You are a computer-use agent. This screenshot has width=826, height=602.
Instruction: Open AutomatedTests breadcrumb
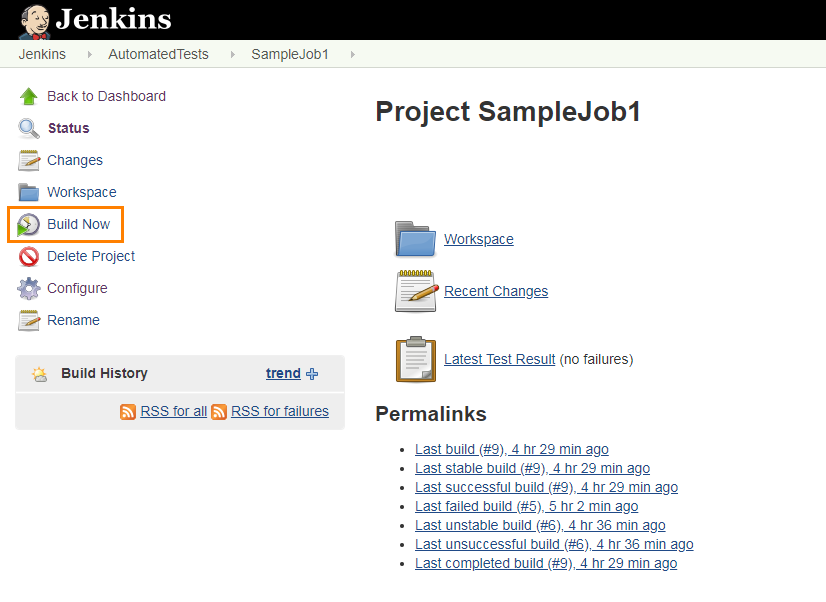(159, 54)
